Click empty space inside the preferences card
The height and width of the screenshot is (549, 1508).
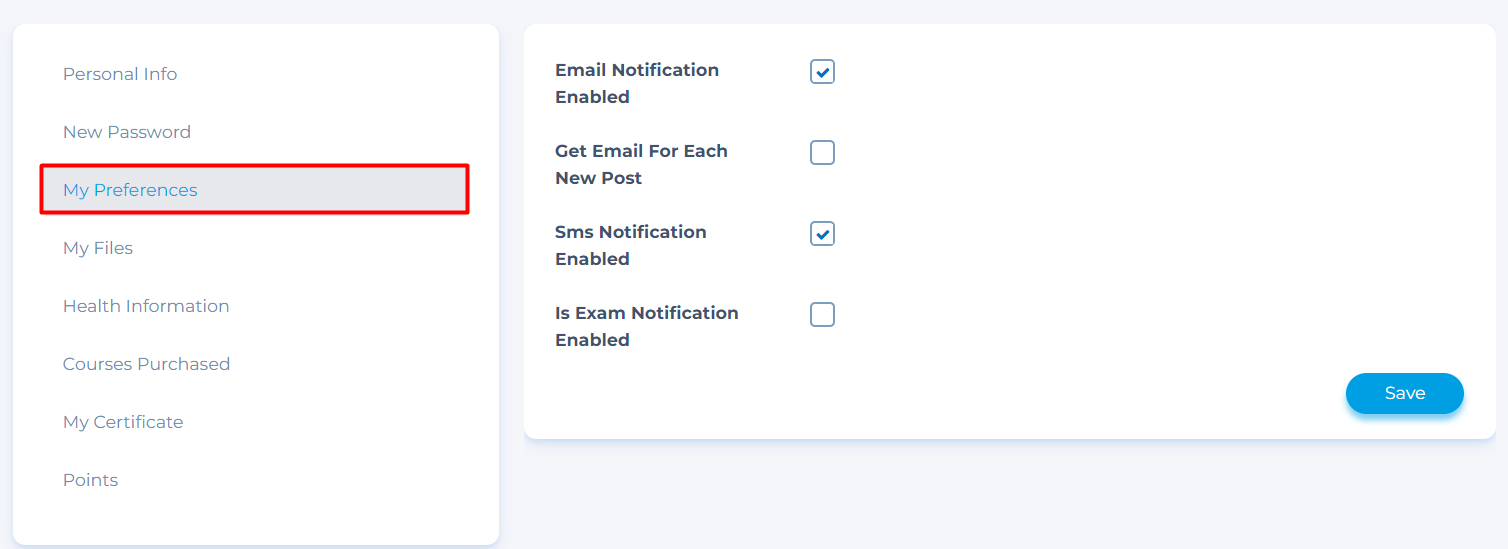(x=1150, y=220)
